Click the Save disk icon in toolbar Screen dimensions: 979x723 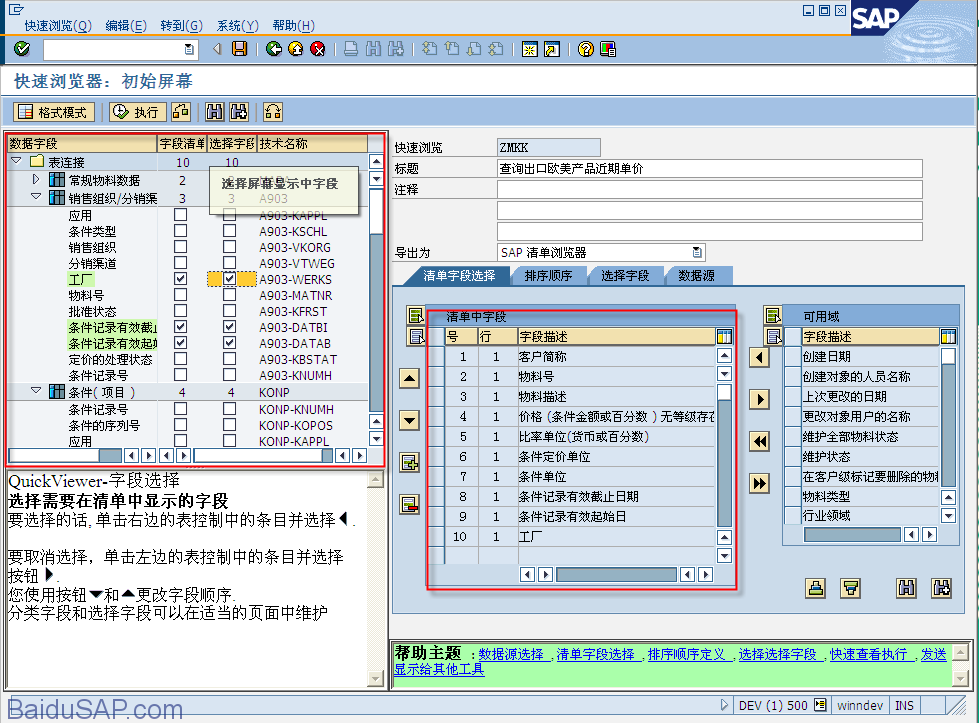(240, 49)
